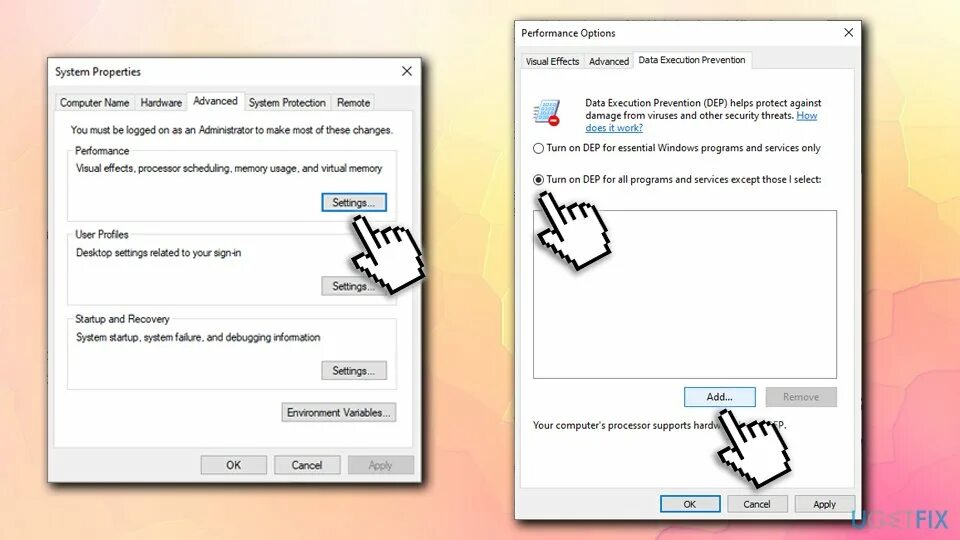
Task: Click 'System startup, system failure' description text
Action: click(198, 337)
